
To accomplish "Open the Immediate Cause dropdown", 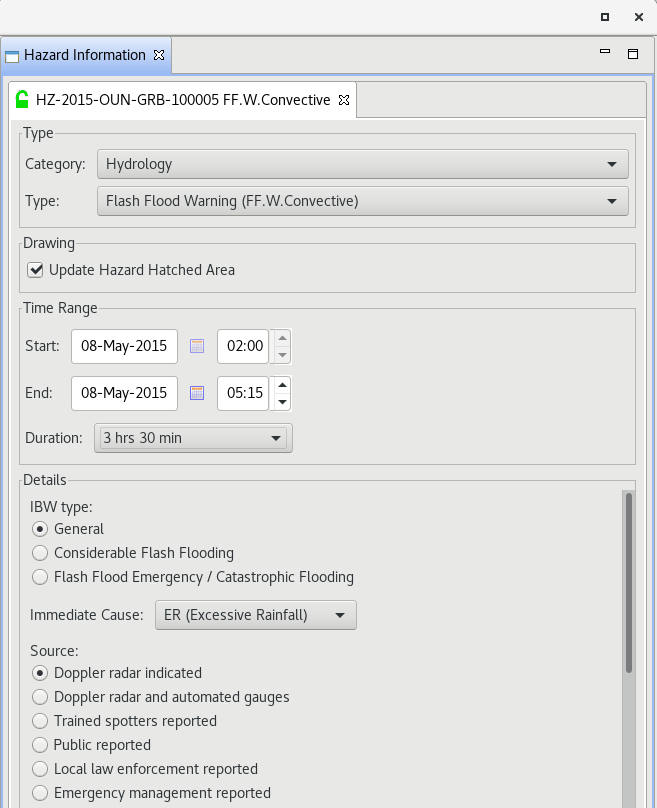I will pyautogui.click(x=256, y=615).
